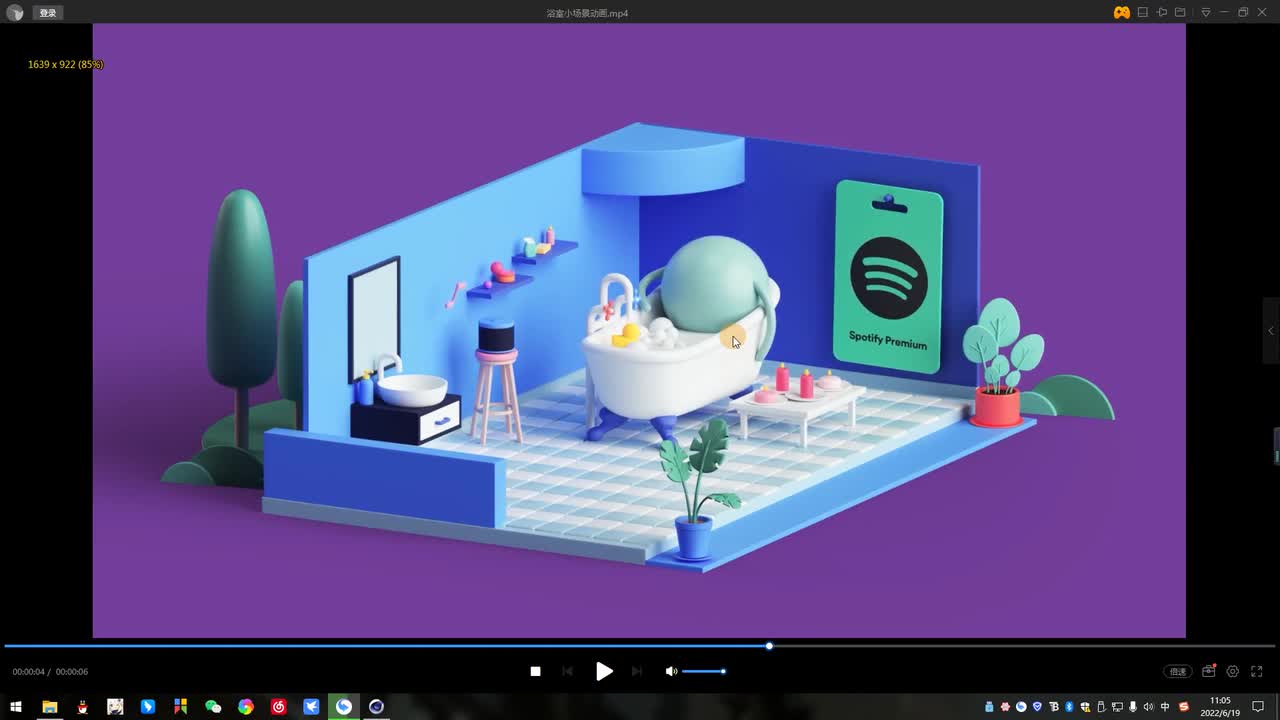
Task: Enter fullscreen mode with the expand icon
Action: click(1257, 671)
